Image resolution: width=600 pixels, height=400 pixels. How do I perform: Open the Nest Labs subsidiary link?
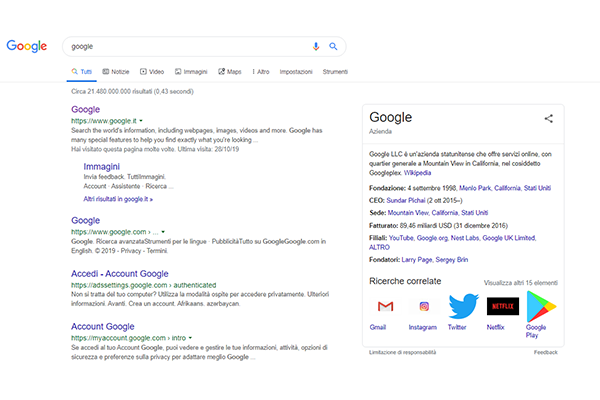tap(465, 238)
